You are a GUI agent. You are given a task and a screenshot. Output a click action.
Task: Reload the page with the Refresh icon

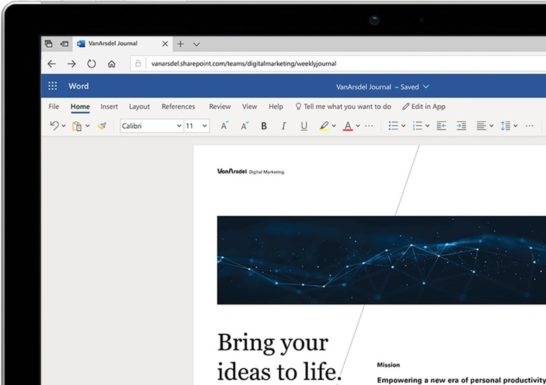(x=91, y=64)
